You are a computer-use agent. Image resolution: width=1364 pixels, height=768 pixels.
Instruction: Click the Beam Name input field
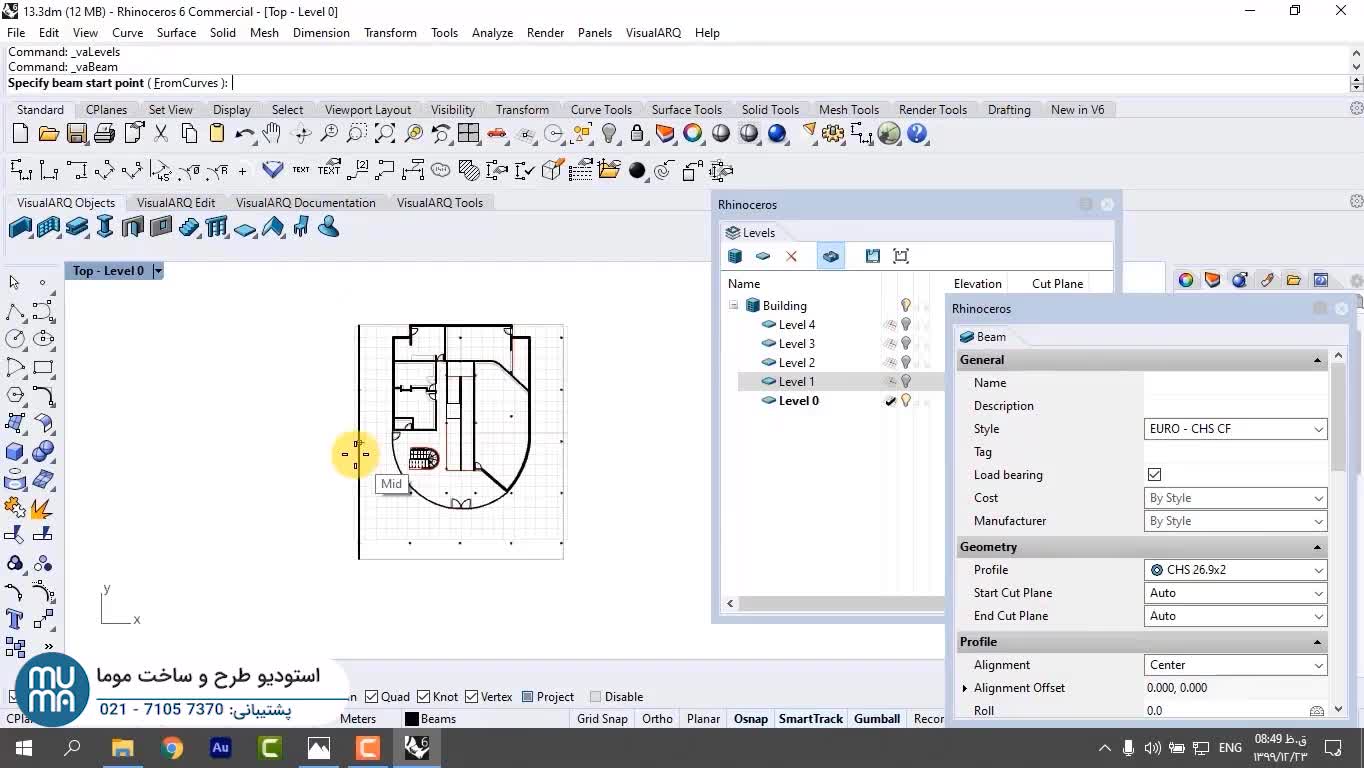coord(1235,383)
